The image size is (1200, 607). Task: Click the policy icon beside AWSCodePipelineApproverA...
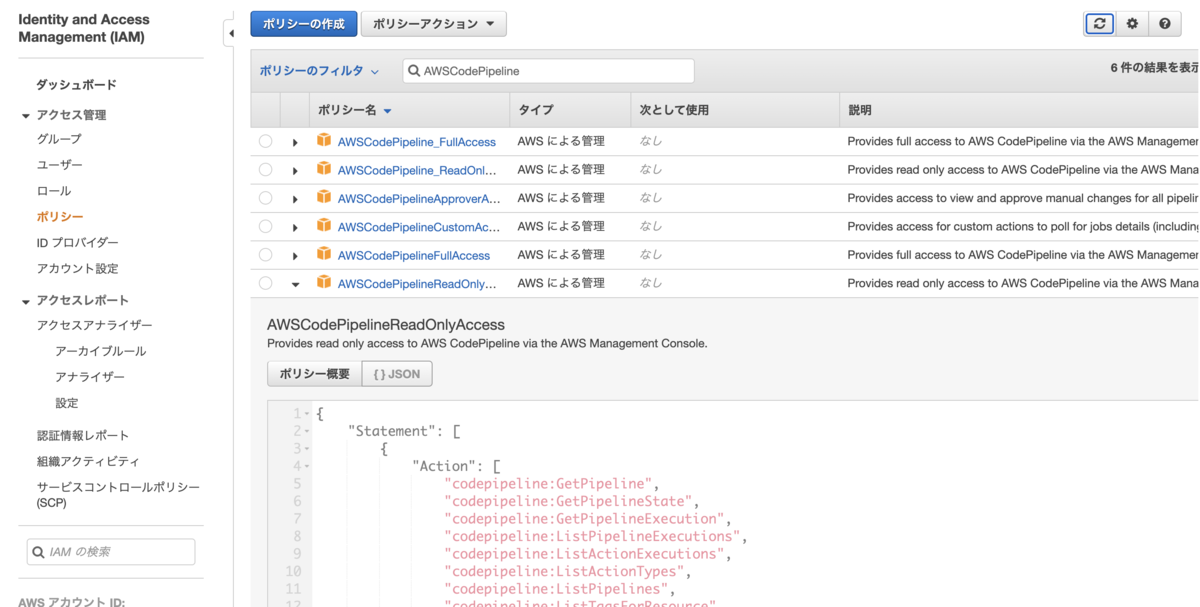tap(324, 197)
